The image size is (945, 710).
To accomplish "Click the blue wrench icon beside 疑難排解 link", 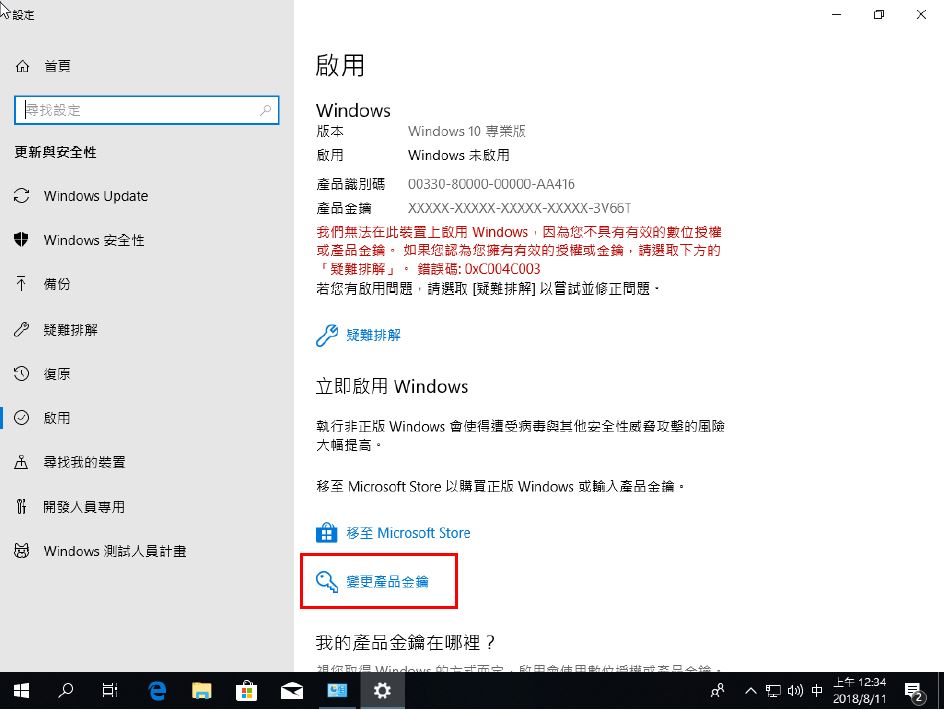I will (327, 335).
